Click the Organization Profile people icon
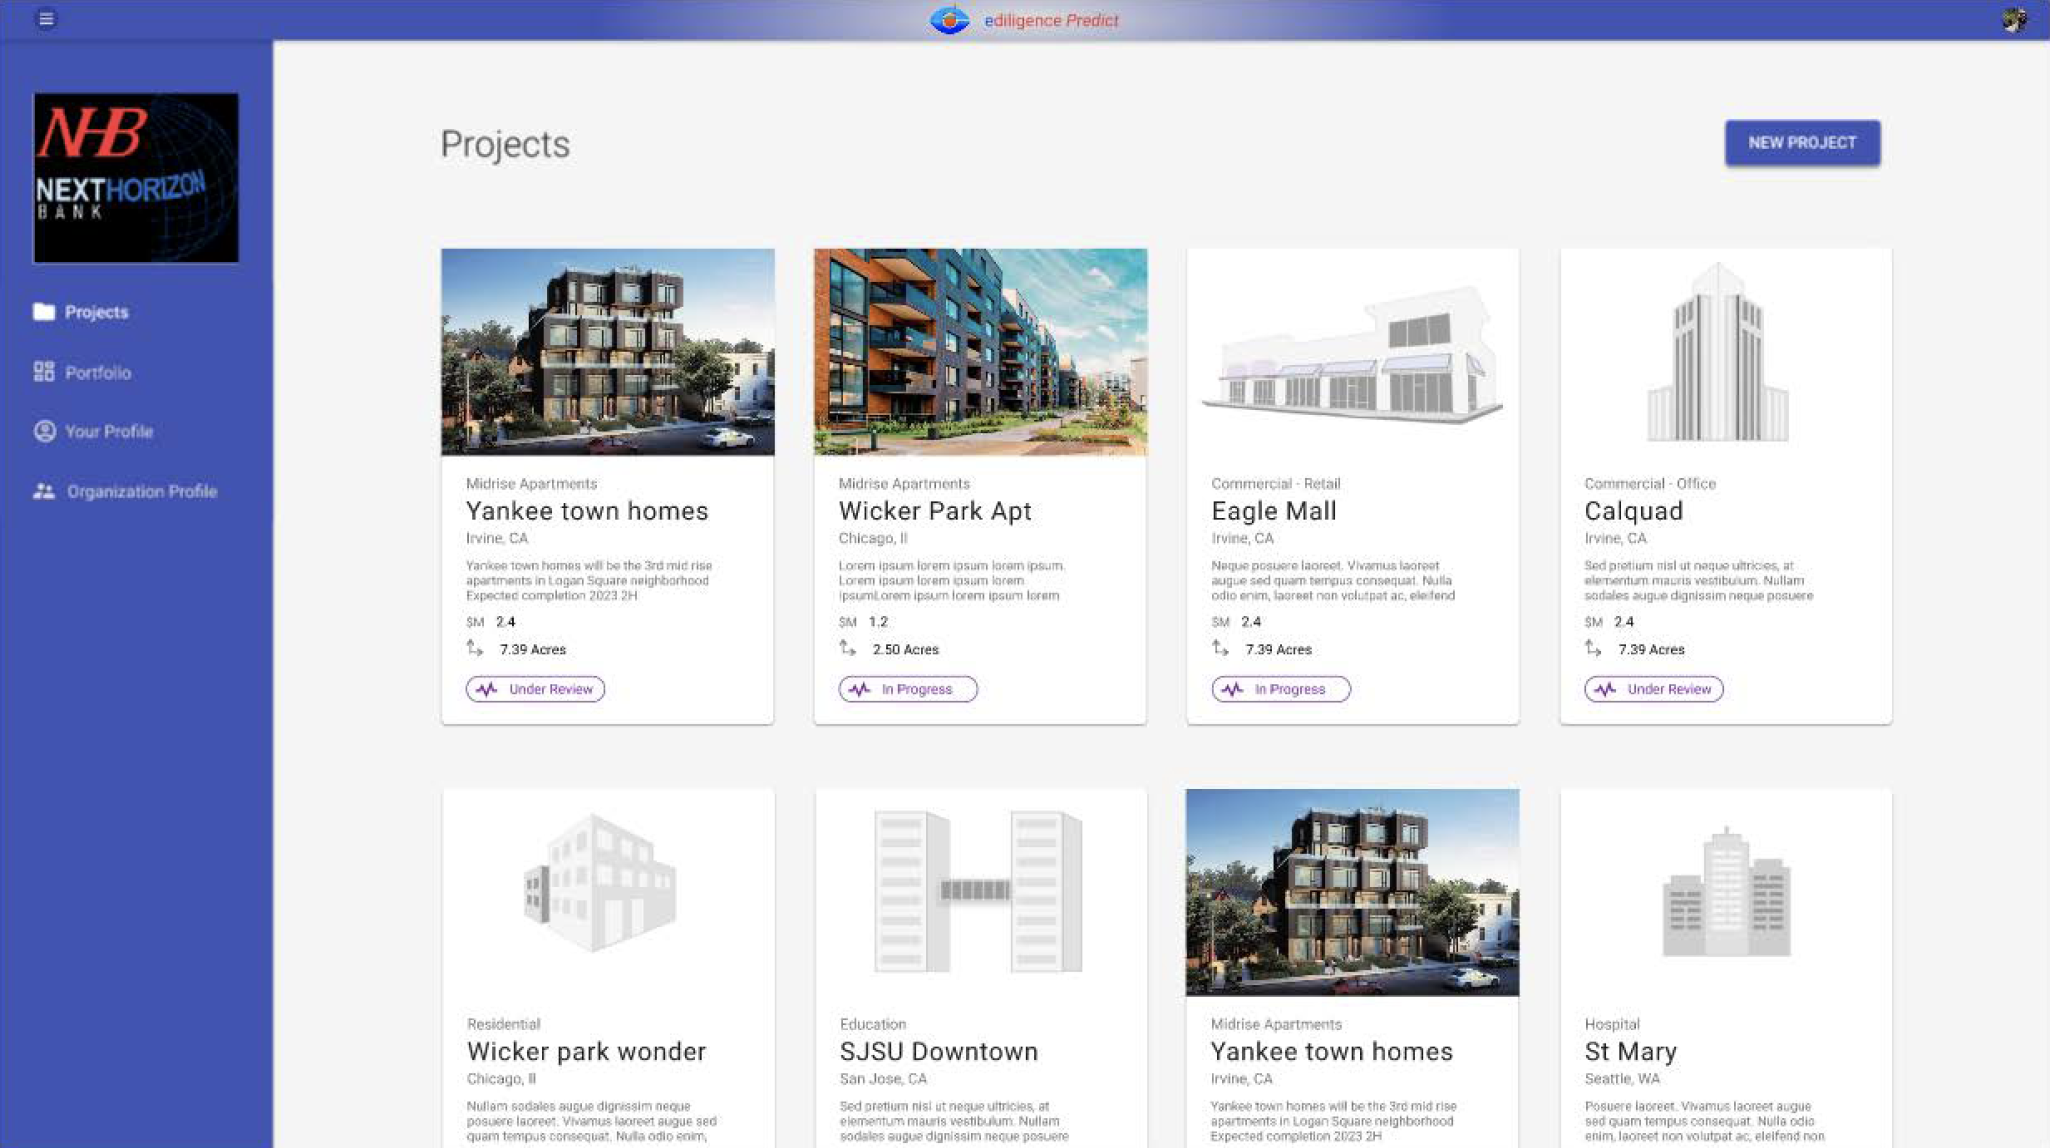The image size is (2050, 1148). coord(44,491)
